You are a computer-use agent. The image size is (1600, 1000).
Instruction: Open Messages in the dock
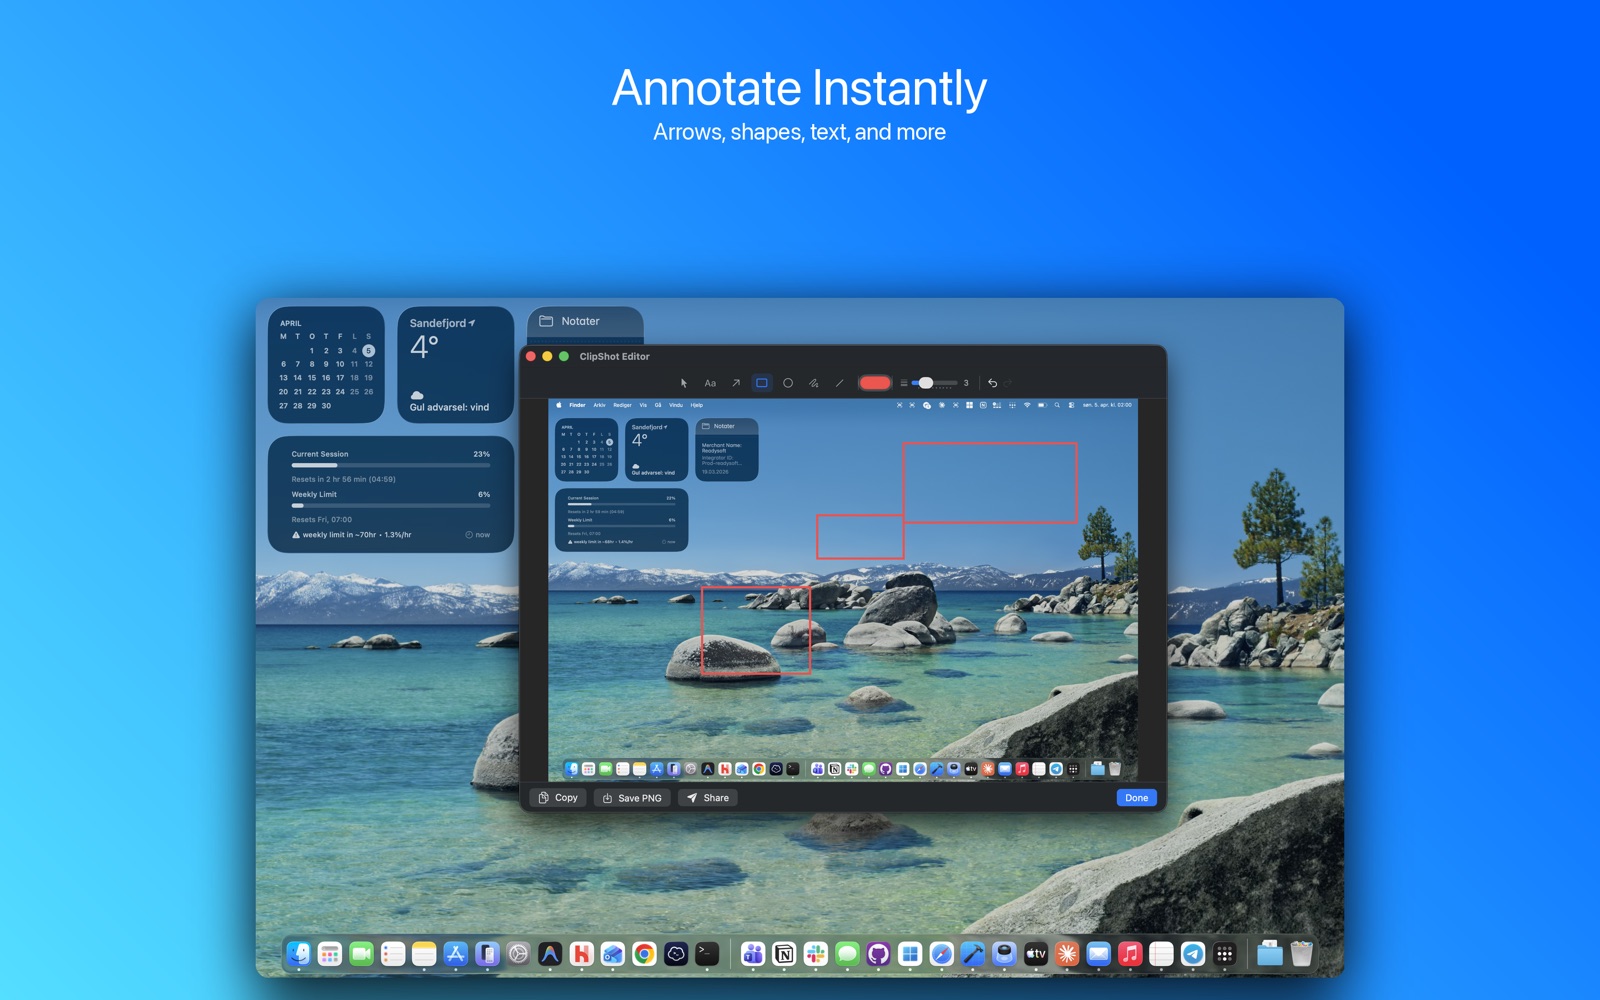tap(847, 954)
